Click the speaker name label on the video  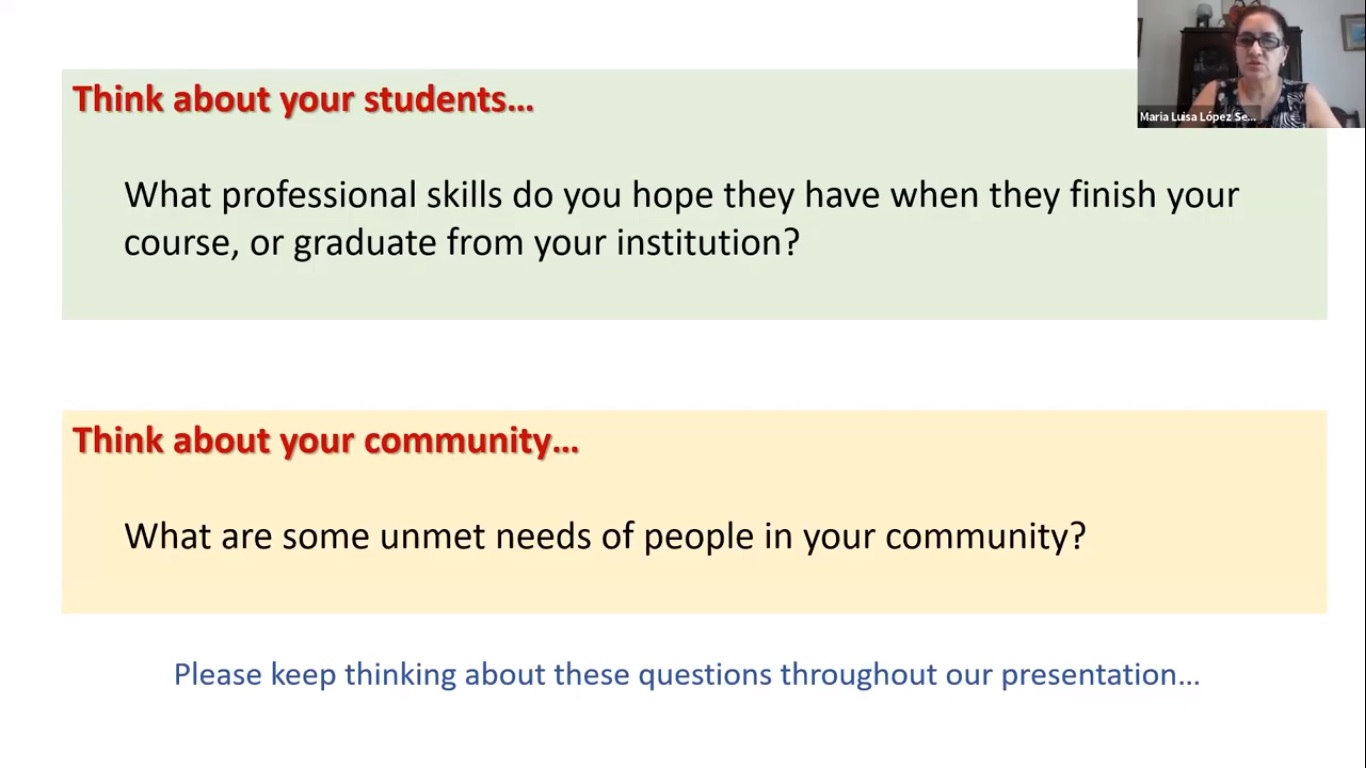(1197, 117)
